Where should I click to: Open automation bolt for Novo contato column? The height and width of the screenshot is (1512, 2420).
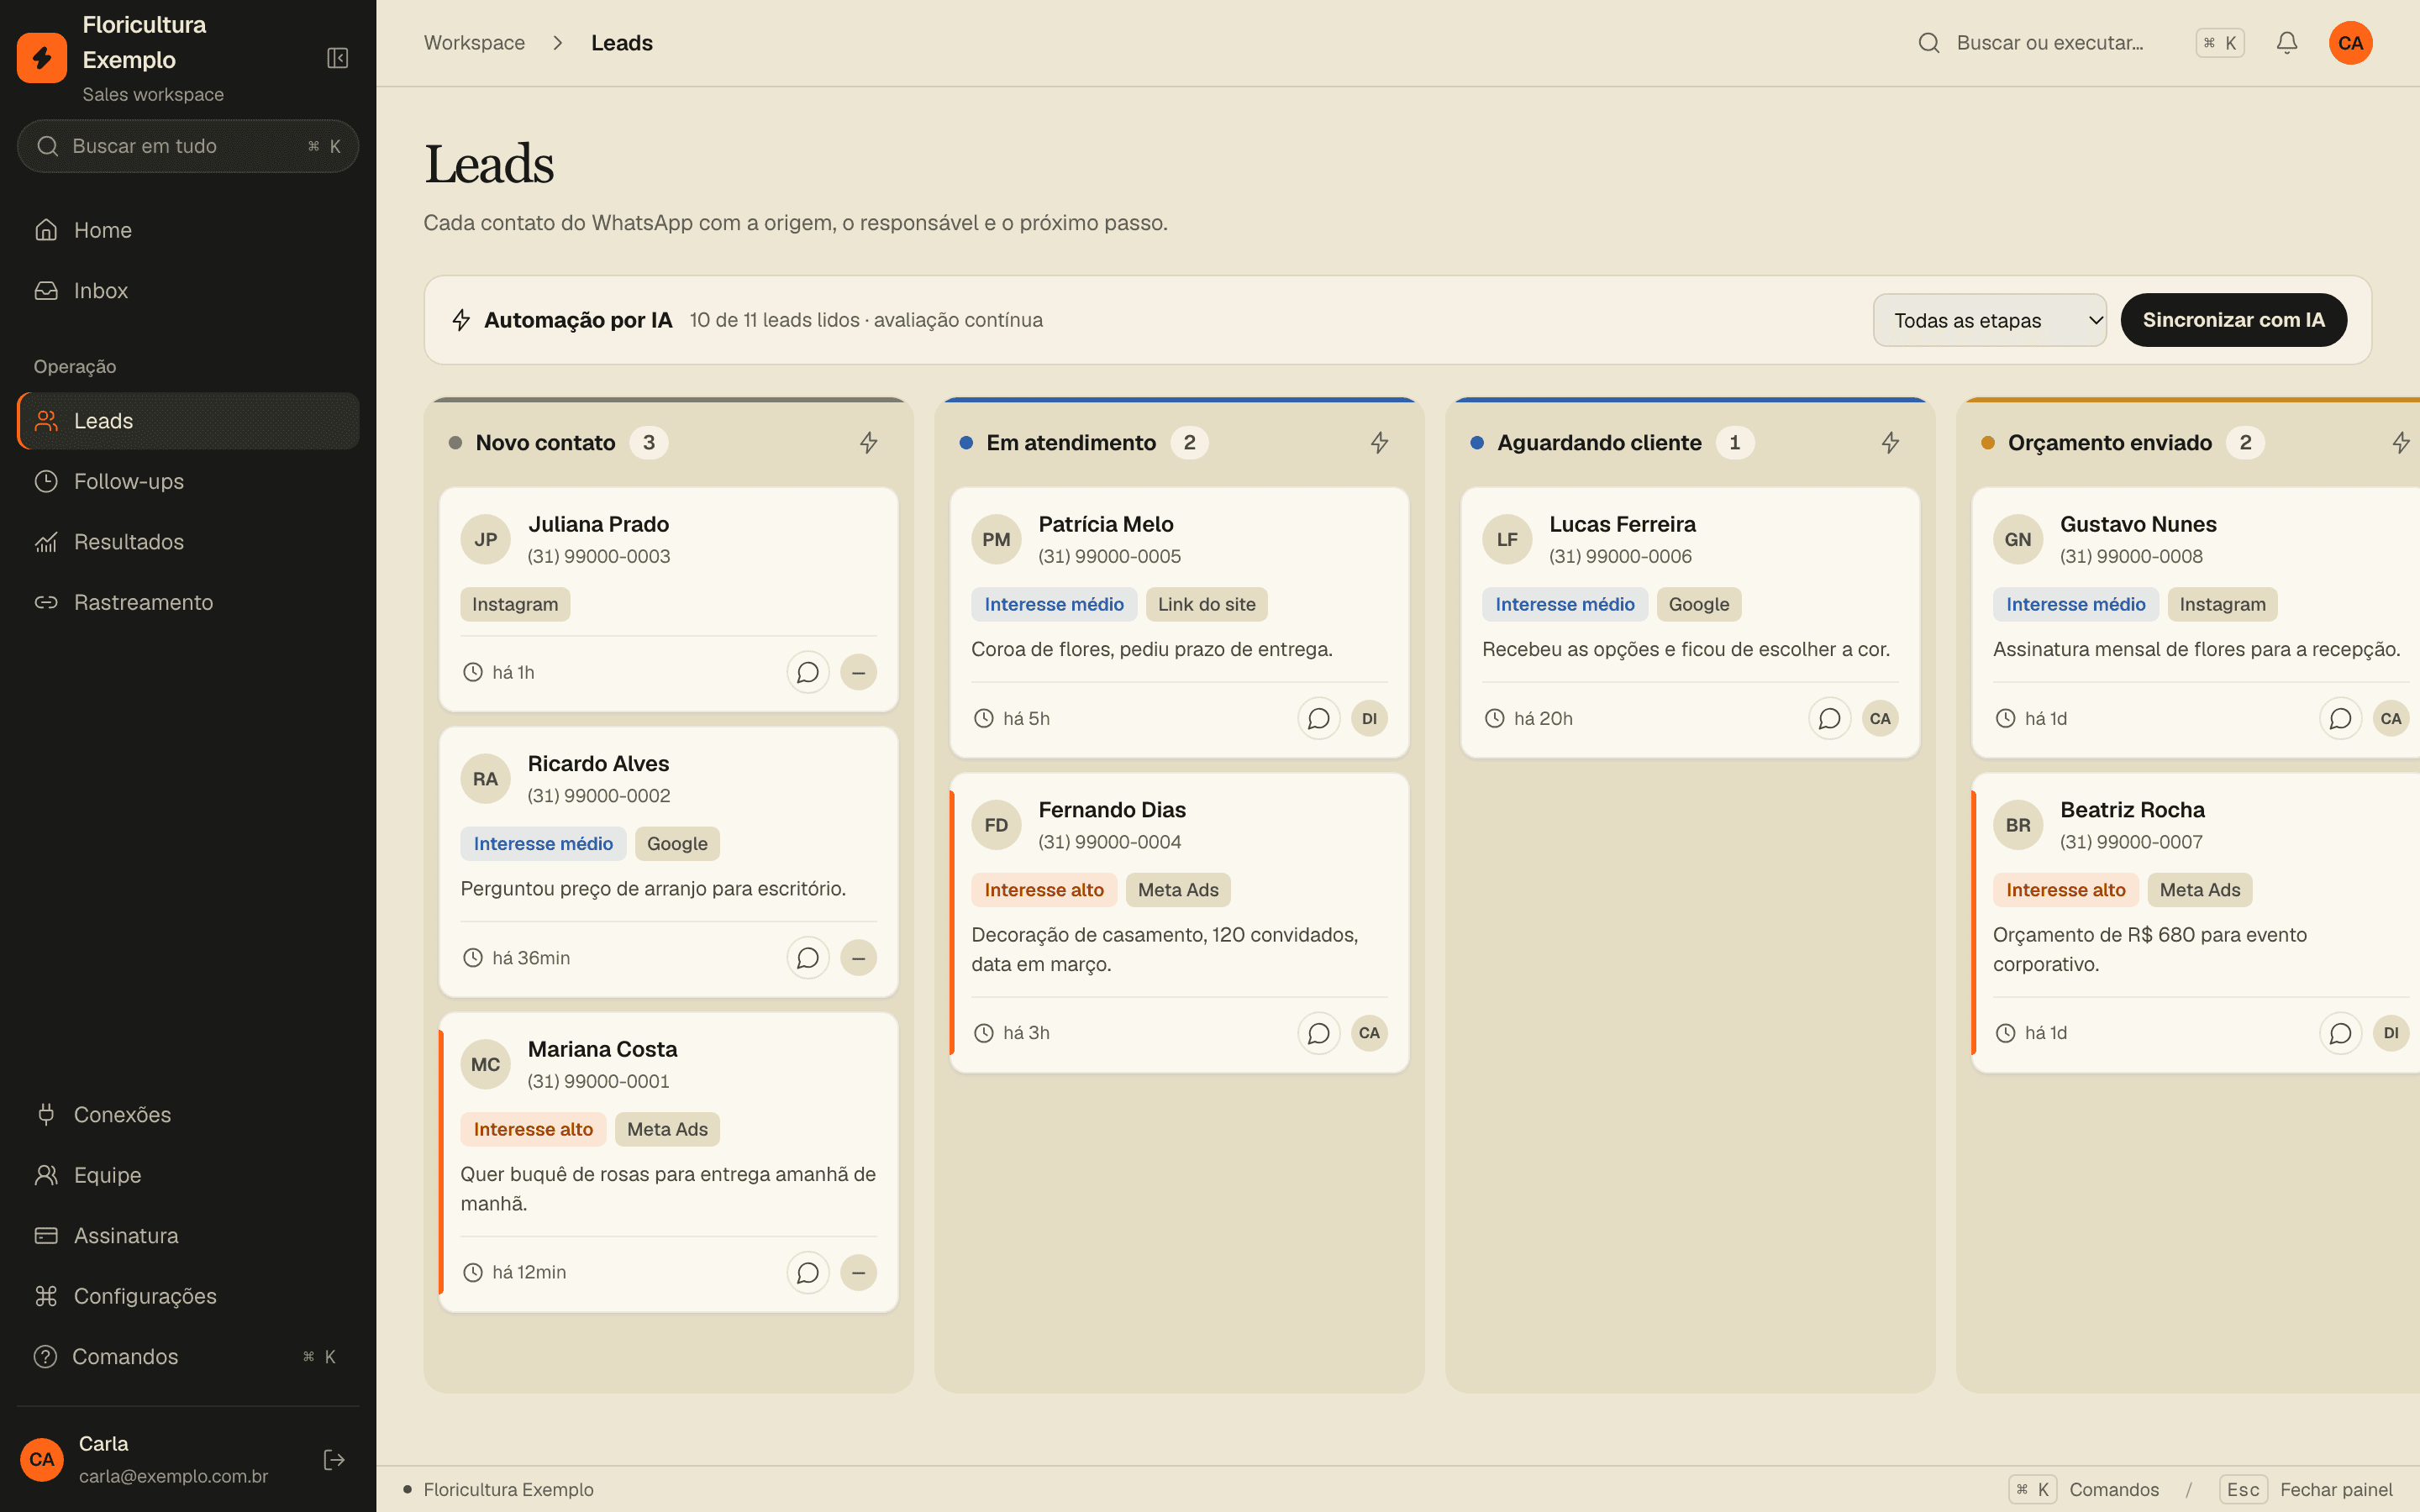pyautogui.click(x=868, y=443)
